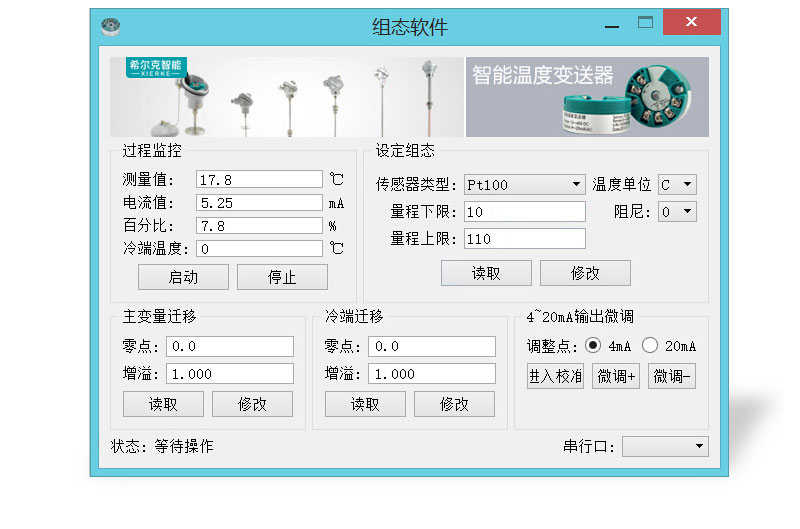
Task: Expand the 温度单位 dropdown
Action: tap(677, 184)
